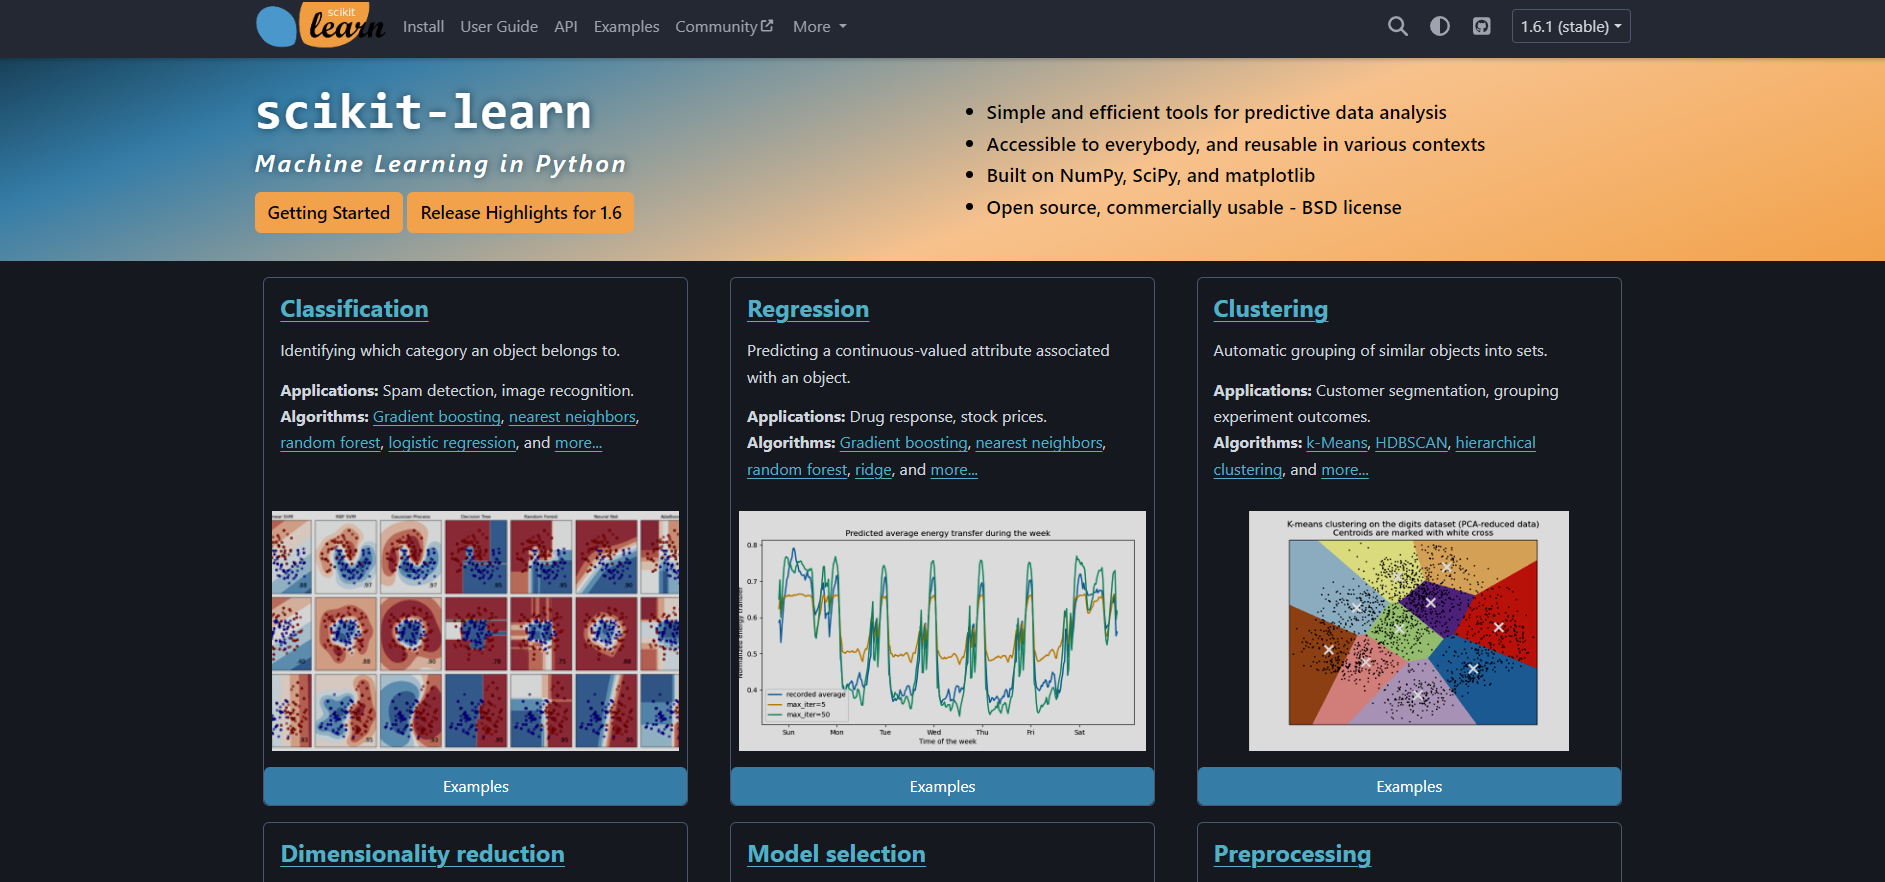Viewport: 1885px width, 882px height.
Task: Open the hierarchical clustering link
Action: click(x=1495, y=443)
